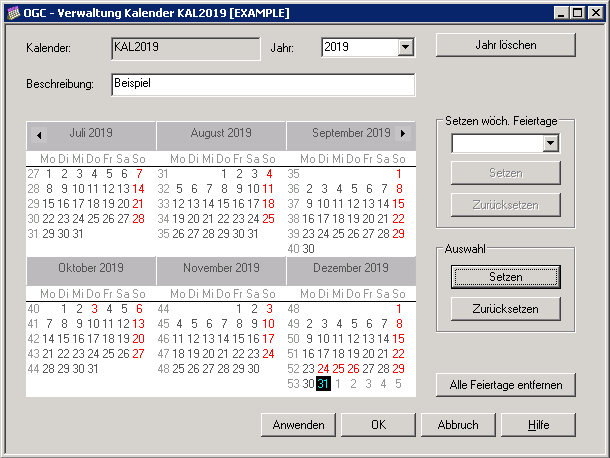Select August 1 in the calendar
Viewport: 610px width, 458px height.
tap(224, 174)
